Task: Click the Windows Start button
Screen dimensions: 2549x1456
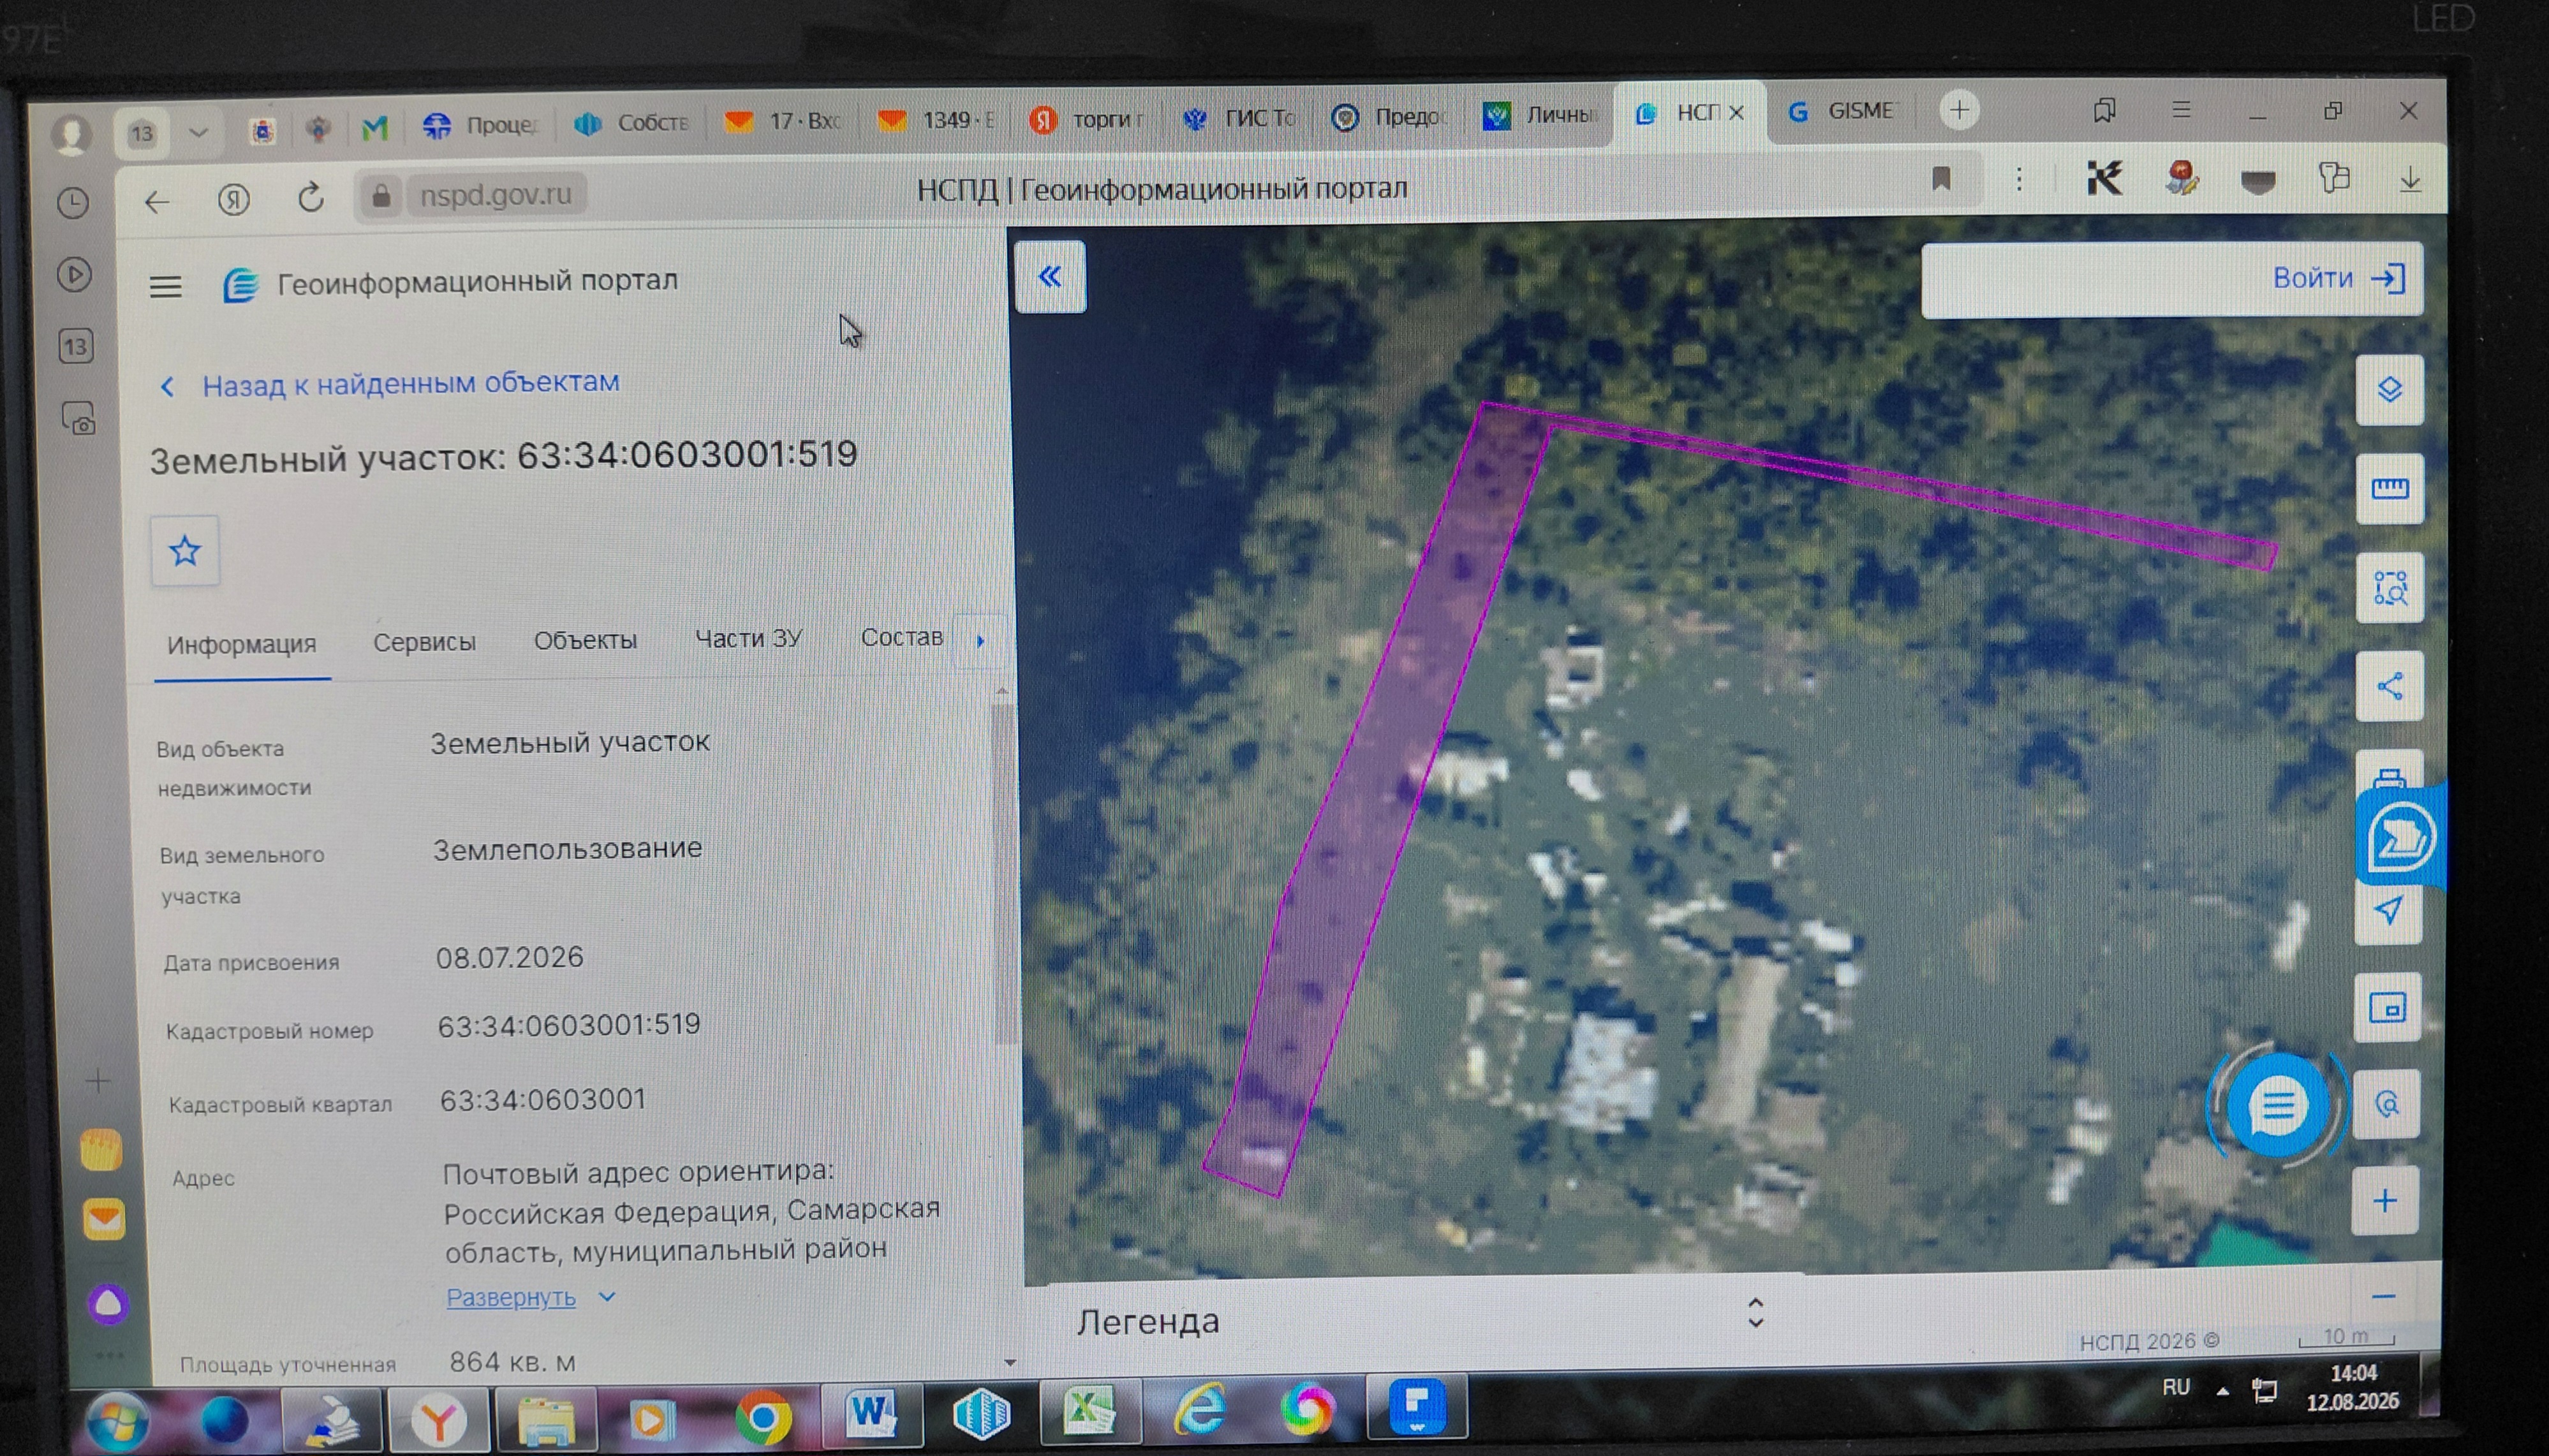Action: click(117, 1421)
